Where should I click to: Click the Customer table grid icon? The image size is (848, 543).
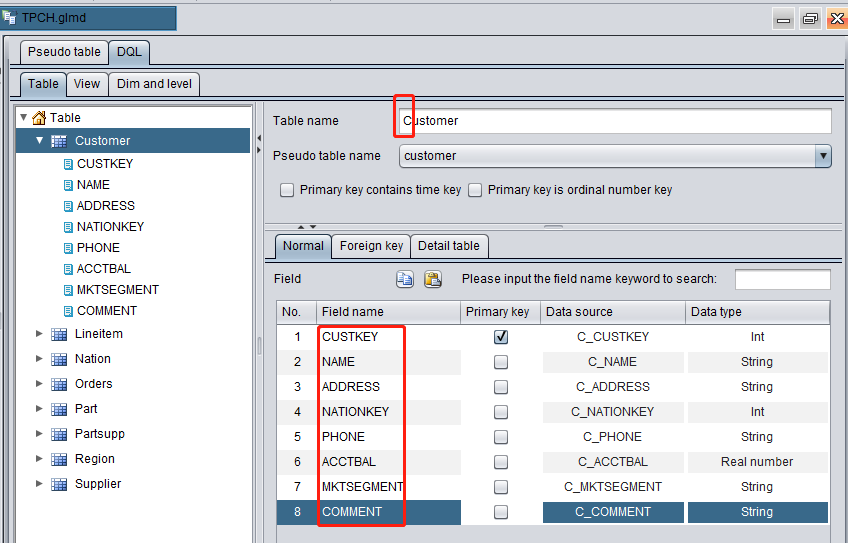point(59,141)
